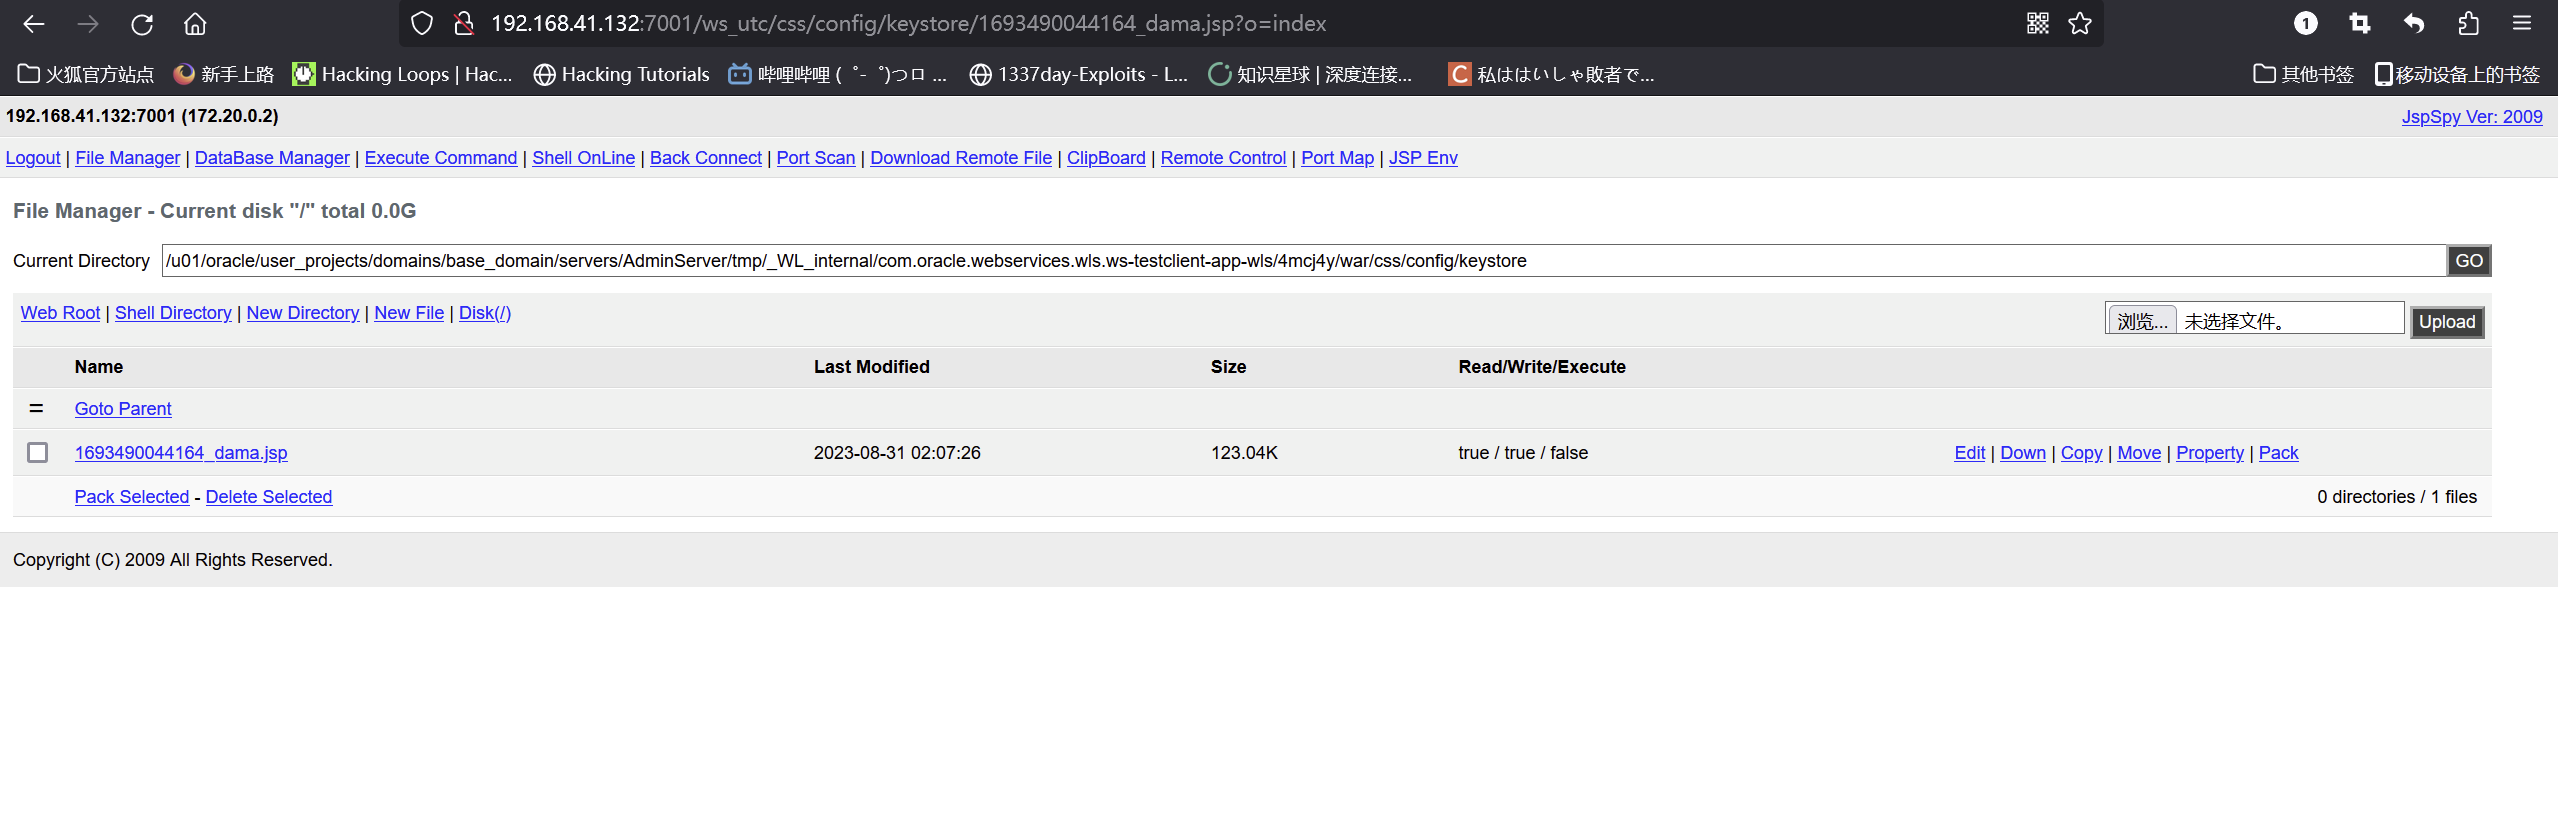The width and height of the screenshot is (2558, 827).
Task: Click Down to download dama.jsp
Action: tap(2023, 453)
